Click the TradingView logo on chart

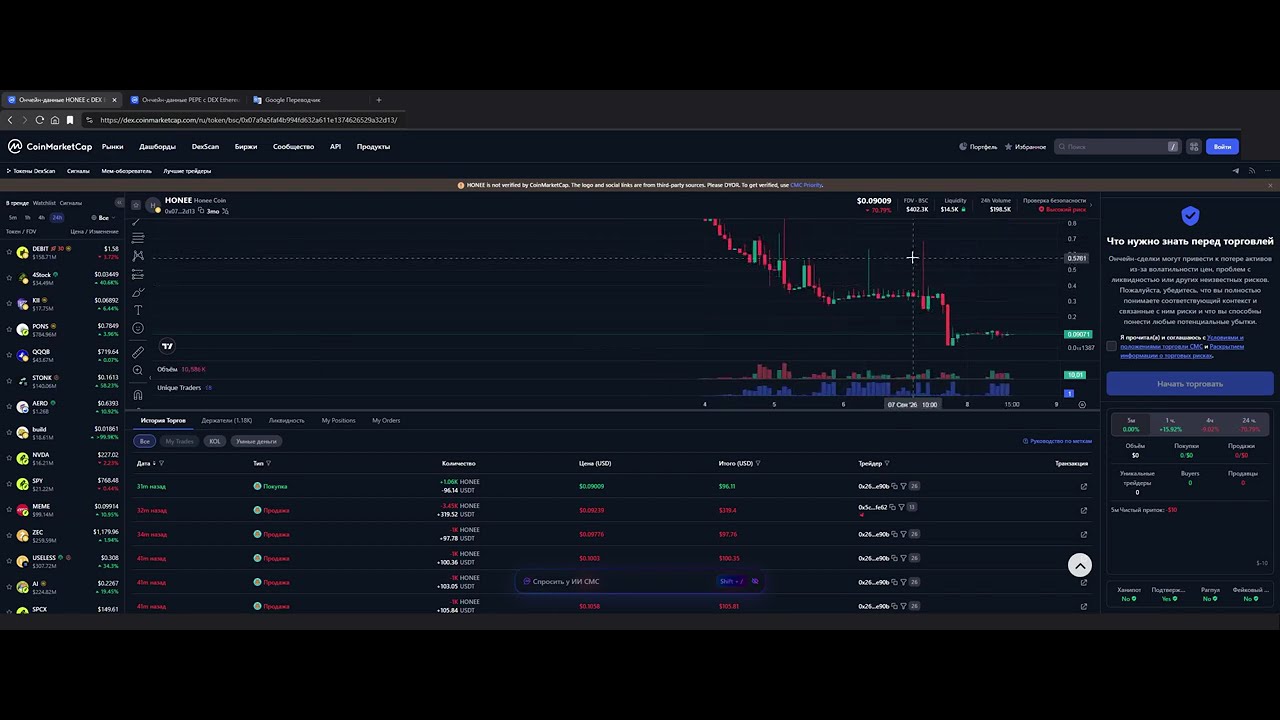tap(167, 347)
